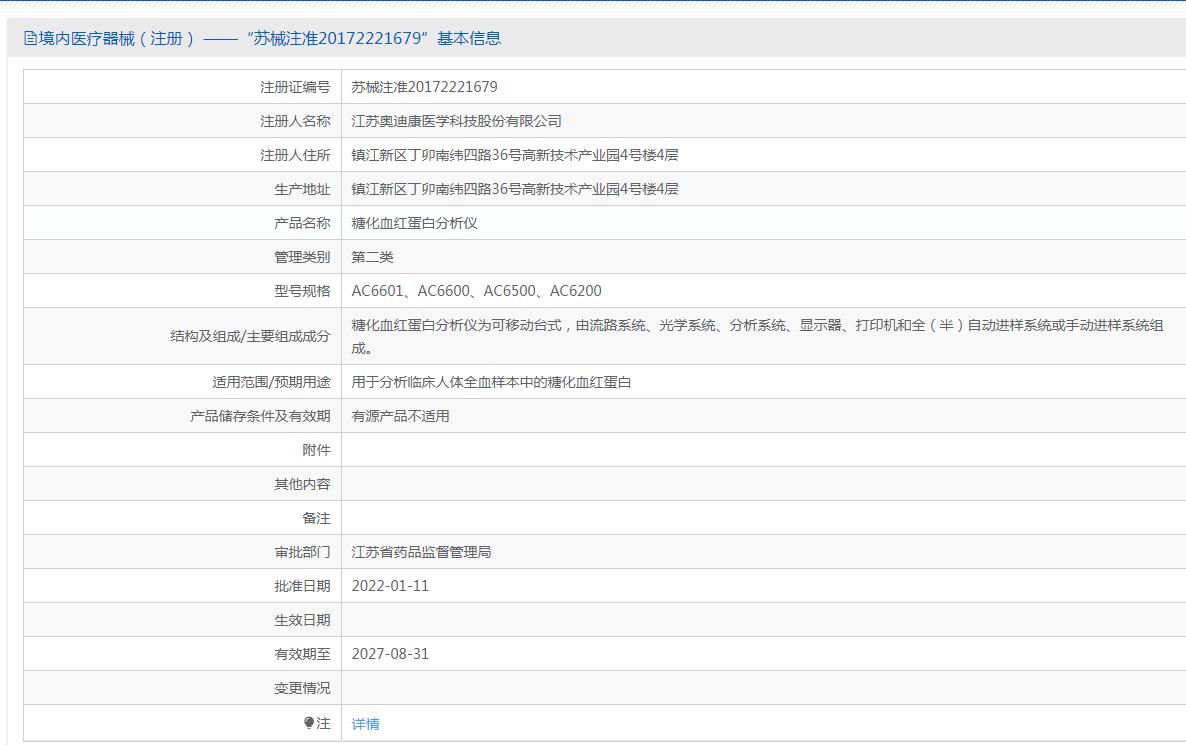1186x745 pixels.
Task: Click the 附件 row label
Action: coord(316,450)
